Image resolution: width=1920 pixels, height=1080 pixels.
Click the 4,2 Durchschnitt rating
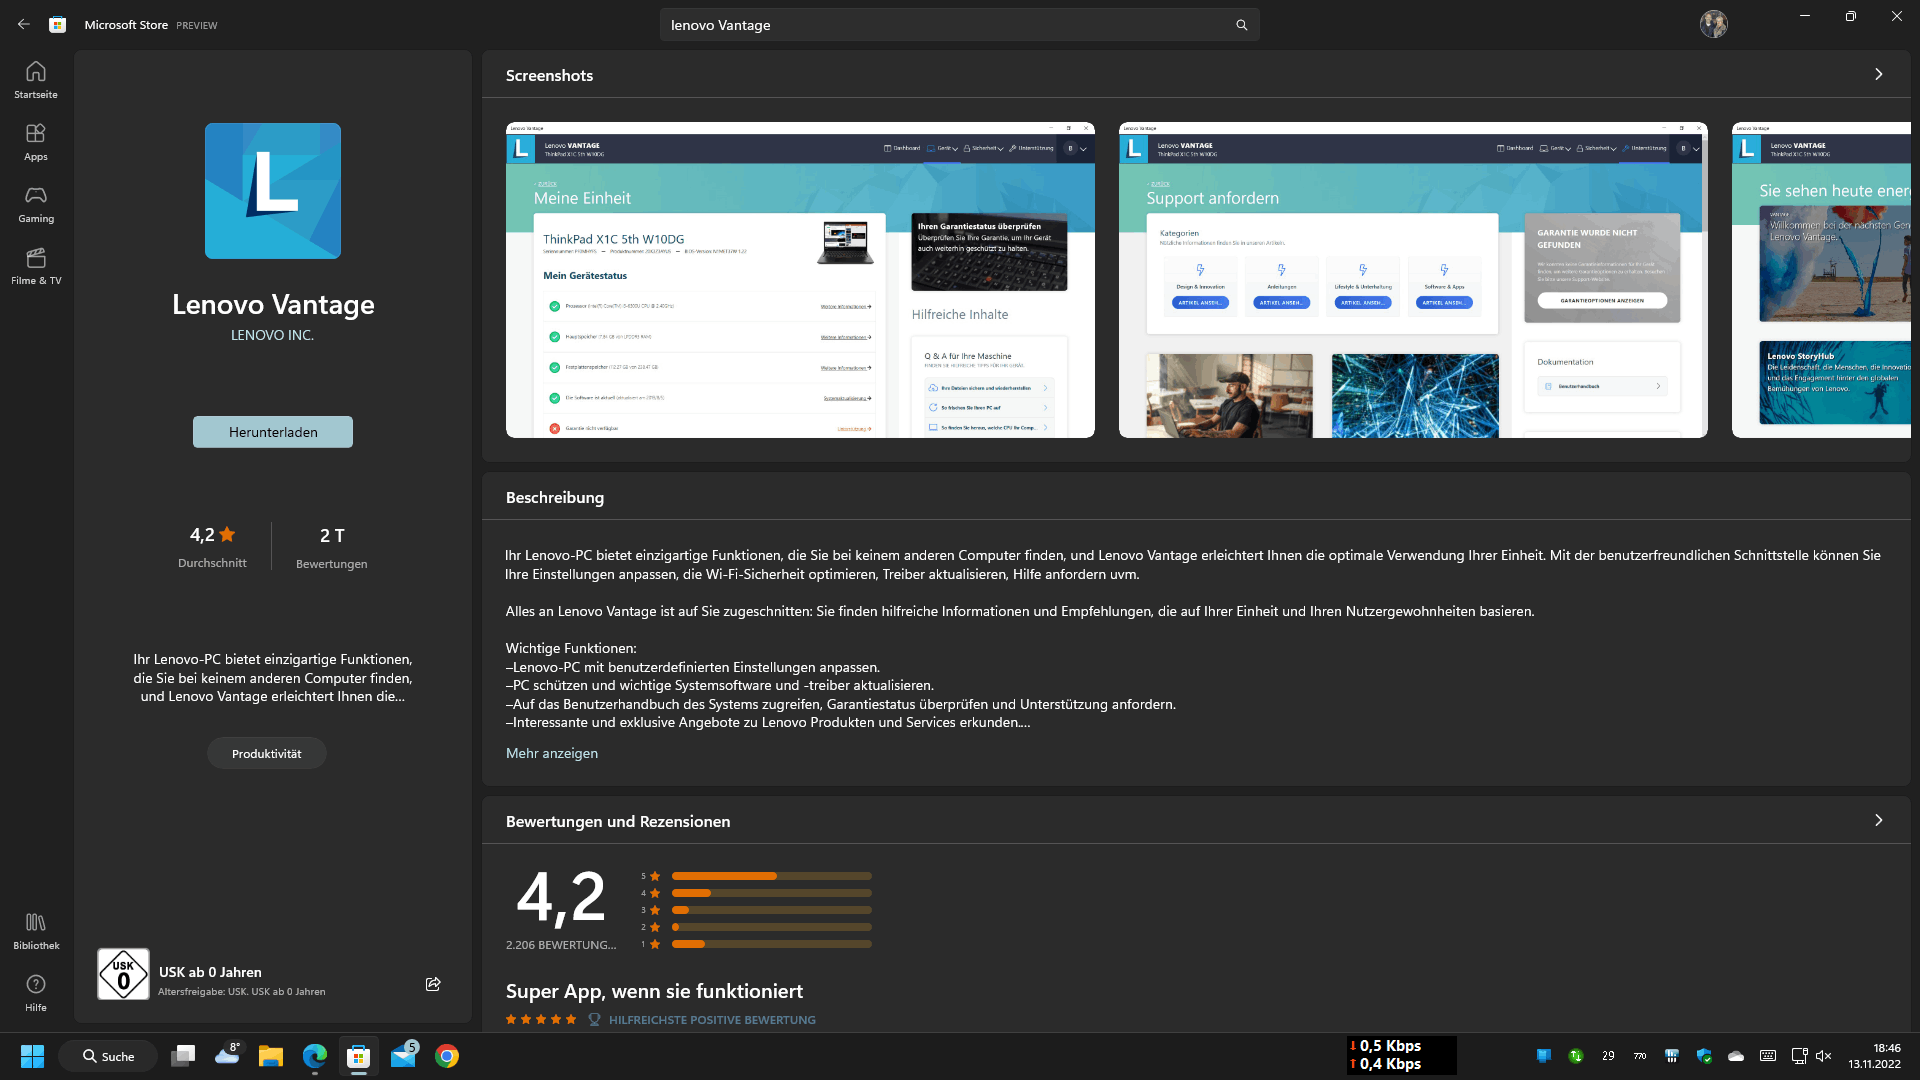(212, 547)
